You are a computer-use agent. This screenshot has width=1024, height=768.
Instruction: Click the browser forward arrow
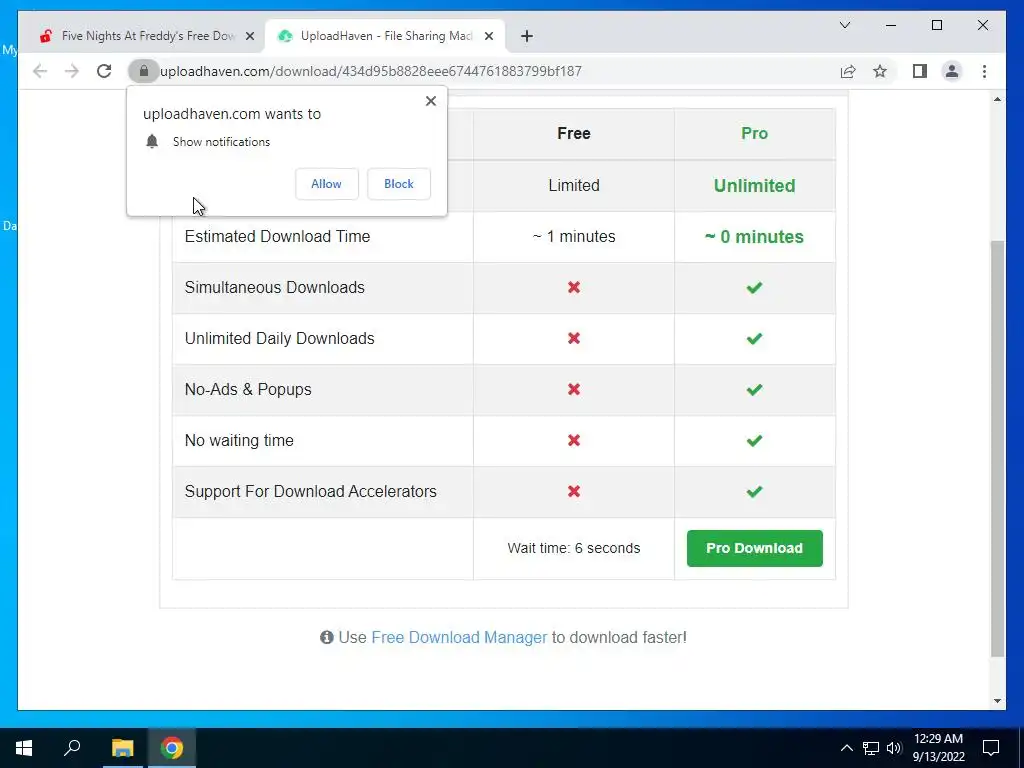72,71
